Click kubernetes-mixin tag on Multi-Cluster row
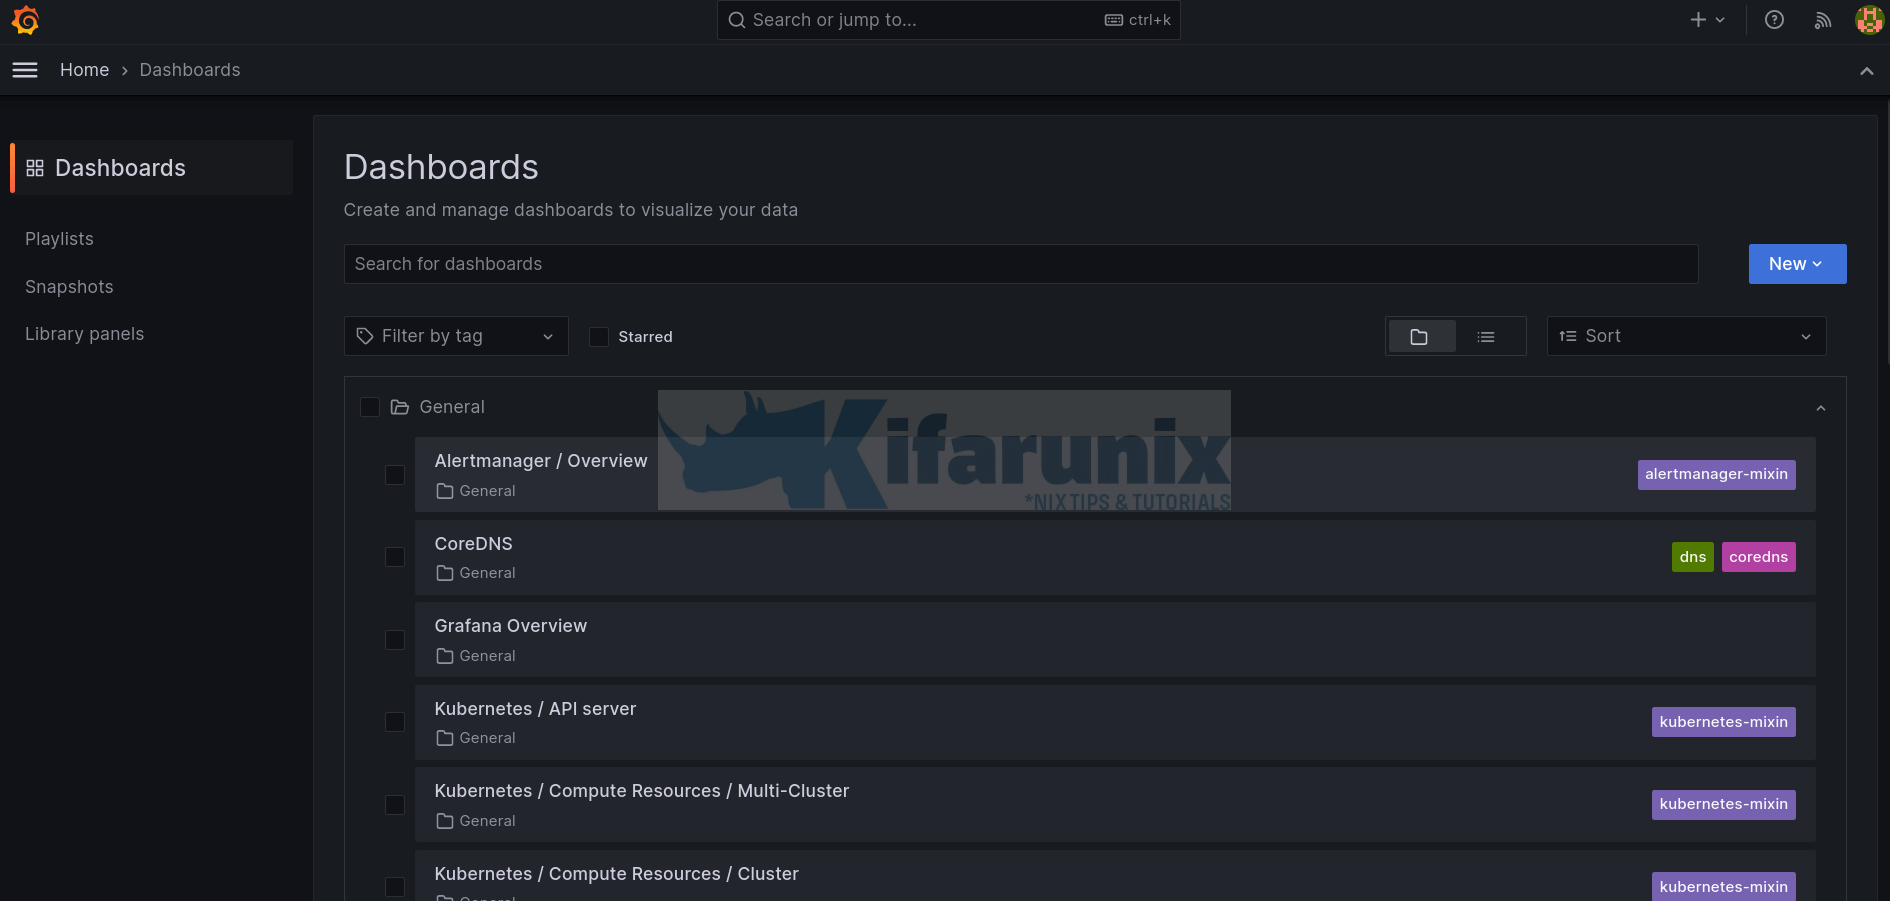Image resolution: width=1890 pixels, height=901 pixels. coord(1723,804)
